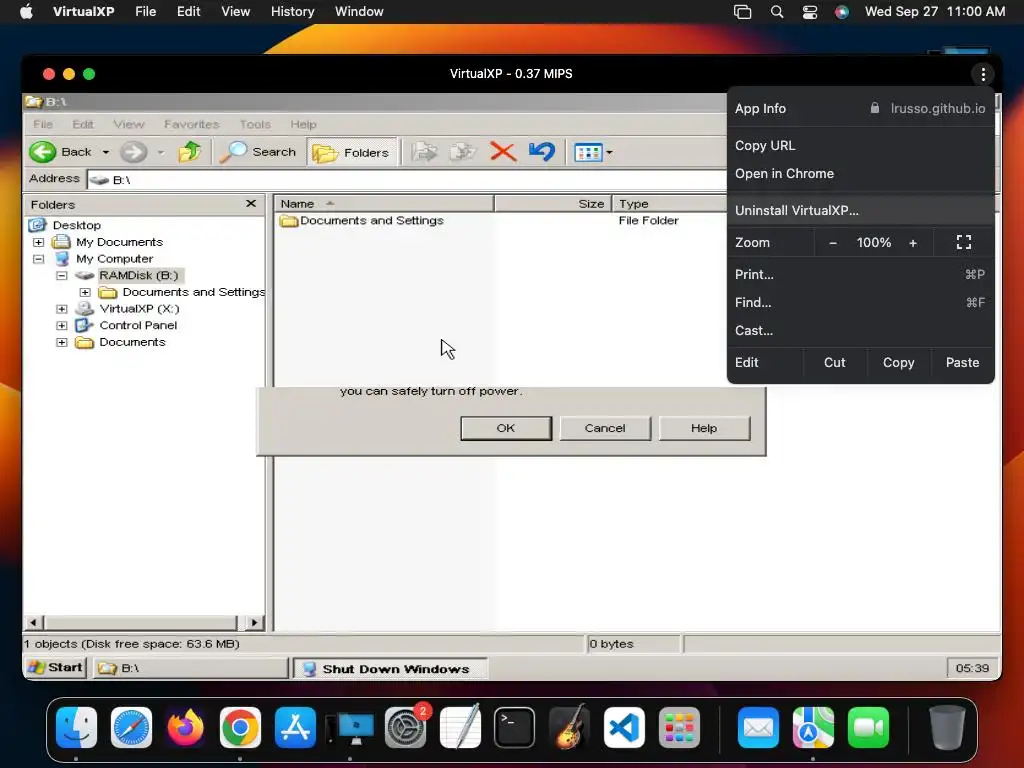This screenshot has height=768, width=1024.
Task: Expand VirtualXP (X:) tree node
Action: point(62,309)
